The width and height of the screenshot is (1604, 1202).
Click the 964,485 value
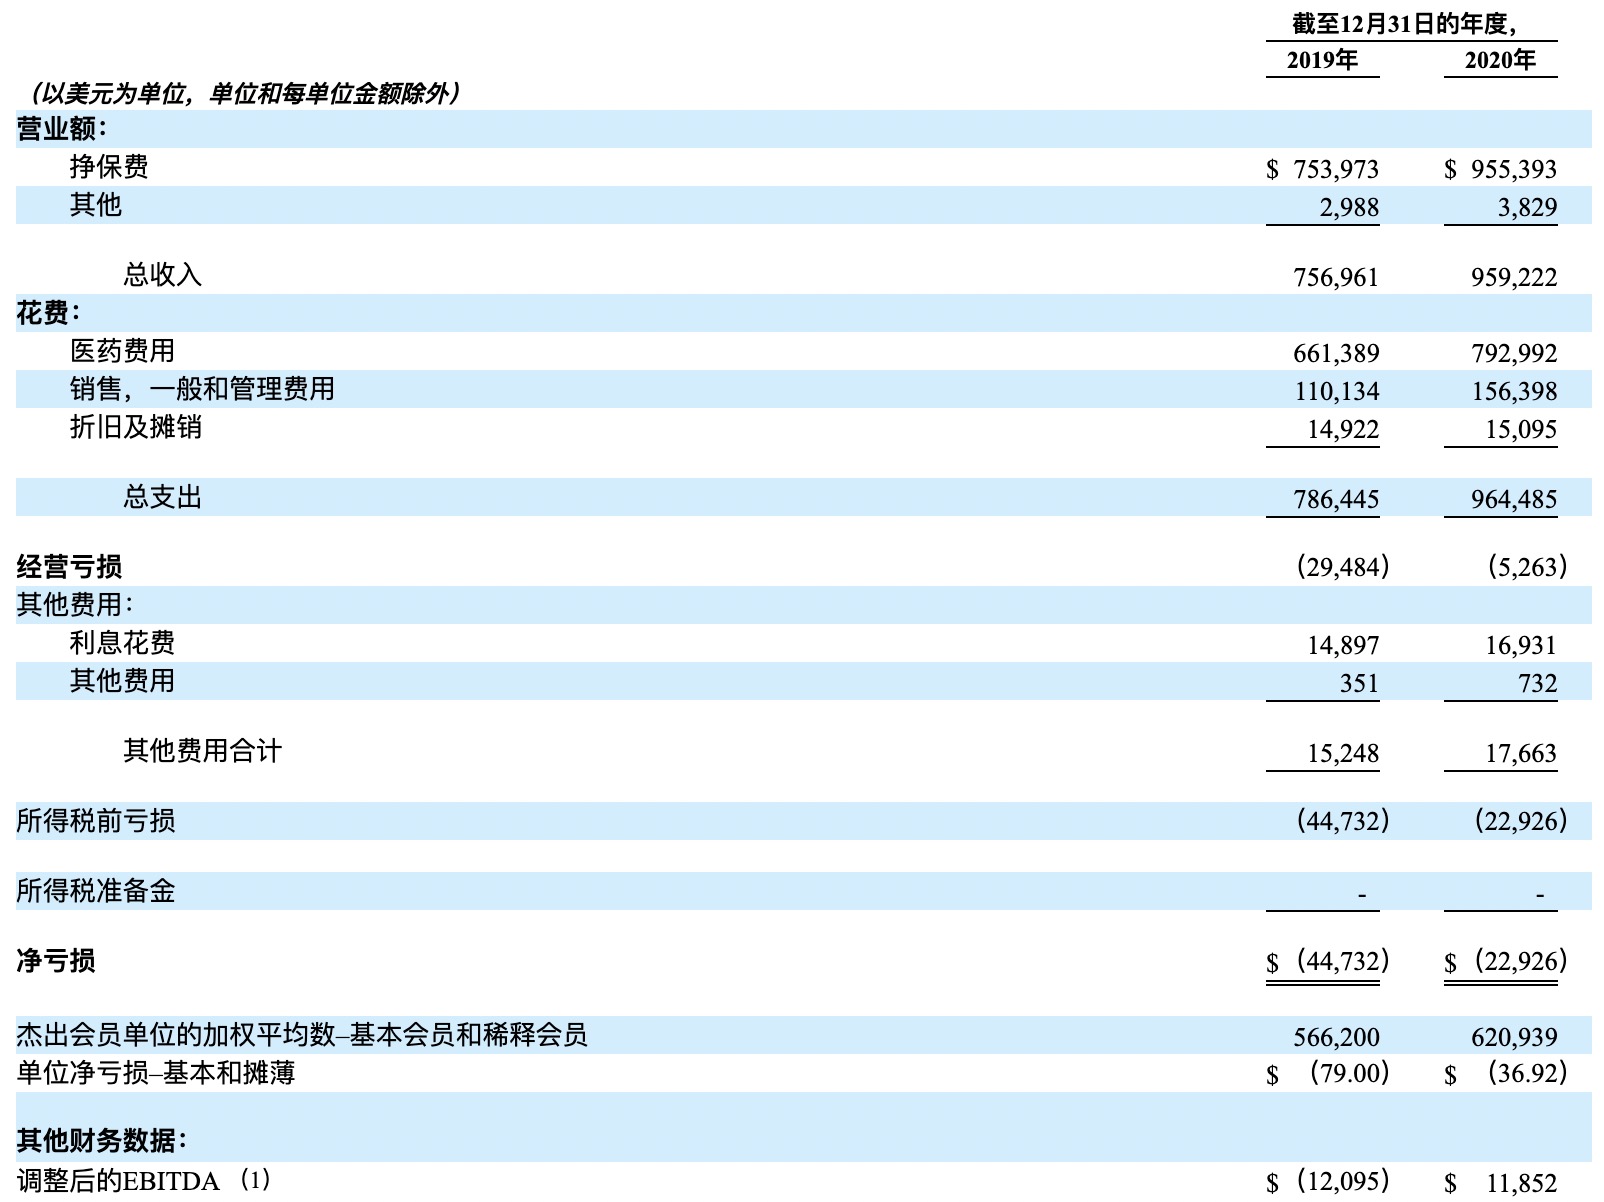1514,499
